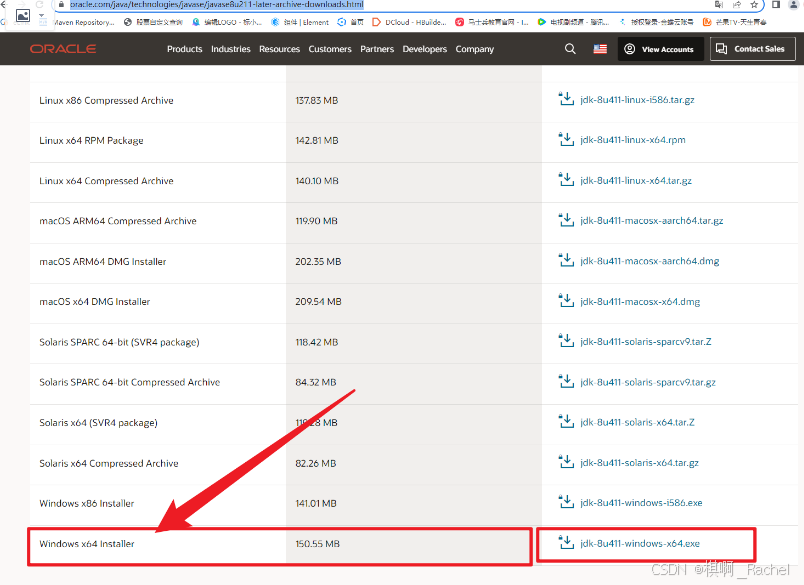
Task: Open the Customers menu
Action: (x=330, y=49)
